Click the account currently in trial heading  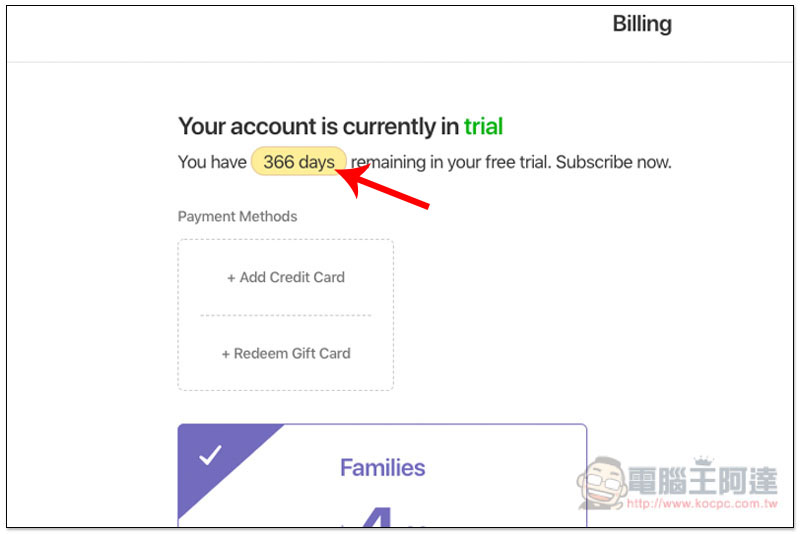point(340,126)
